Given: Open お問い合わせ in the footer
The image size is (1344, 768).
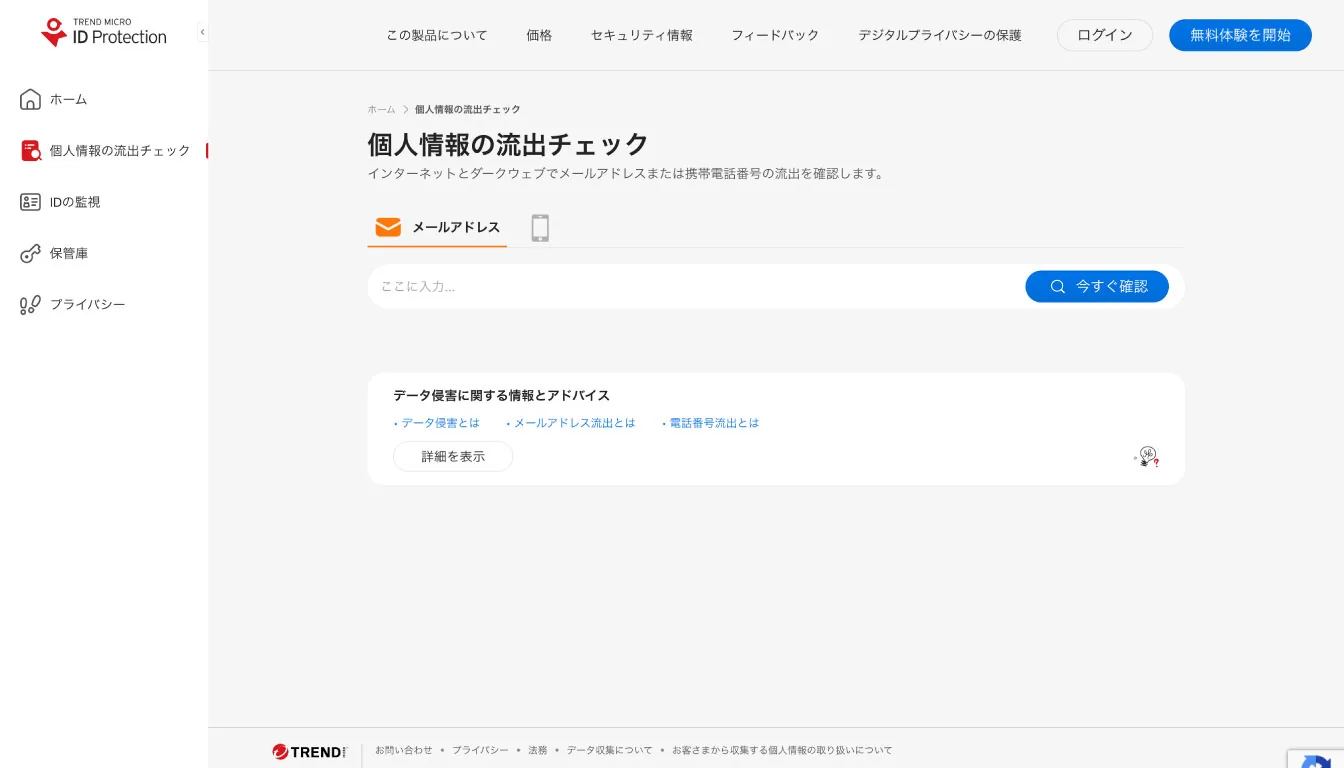Looking at the screenshot, I should (x=404, y=750).
